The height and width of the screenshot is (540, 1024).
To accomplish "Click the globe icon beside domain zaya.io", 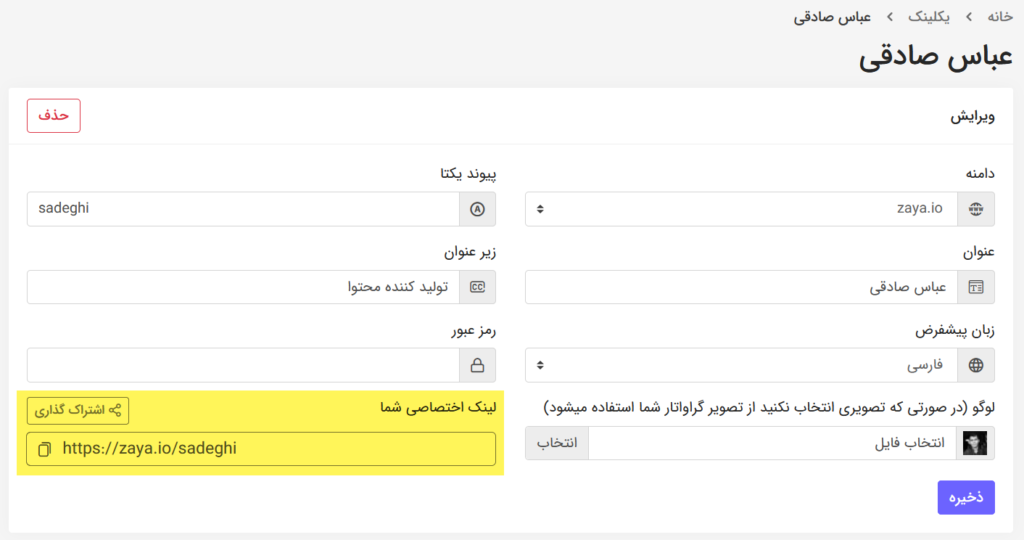I will [x=976, y=209].
